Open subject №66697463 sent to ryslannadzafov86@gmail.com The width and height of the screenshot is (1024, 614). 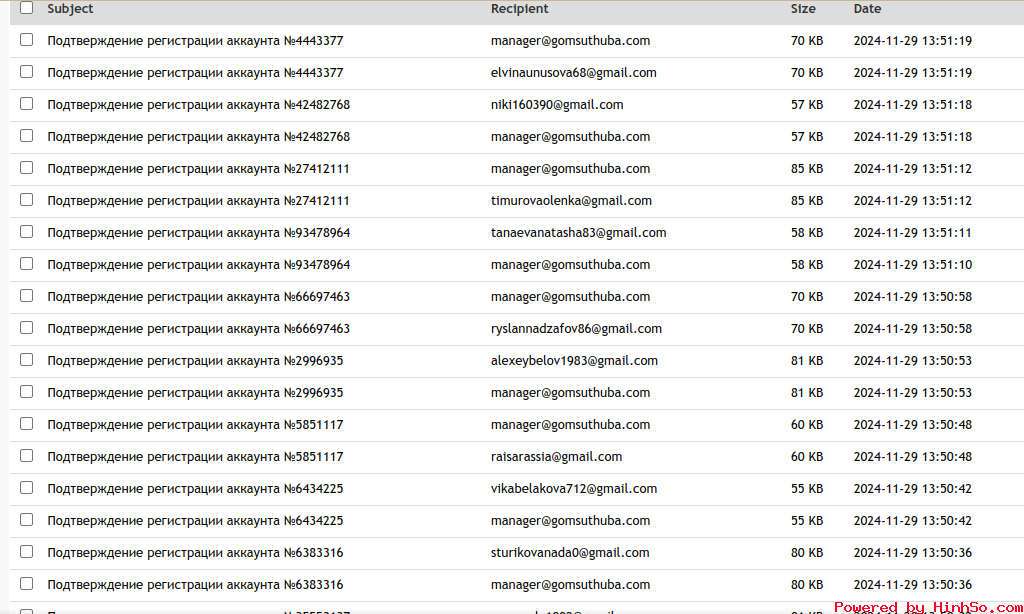(199, 329)
